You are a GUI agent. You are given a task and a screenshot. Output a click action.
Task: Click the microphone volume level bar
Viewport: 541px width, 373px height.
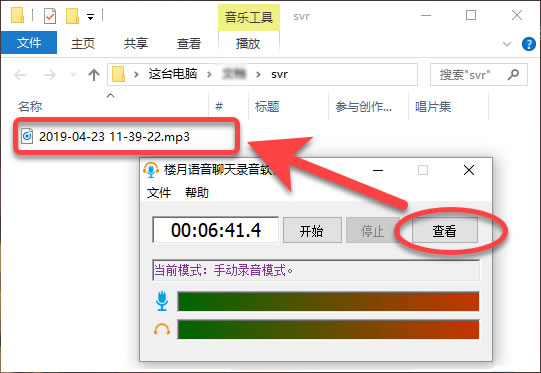click(x=328, y=301)
